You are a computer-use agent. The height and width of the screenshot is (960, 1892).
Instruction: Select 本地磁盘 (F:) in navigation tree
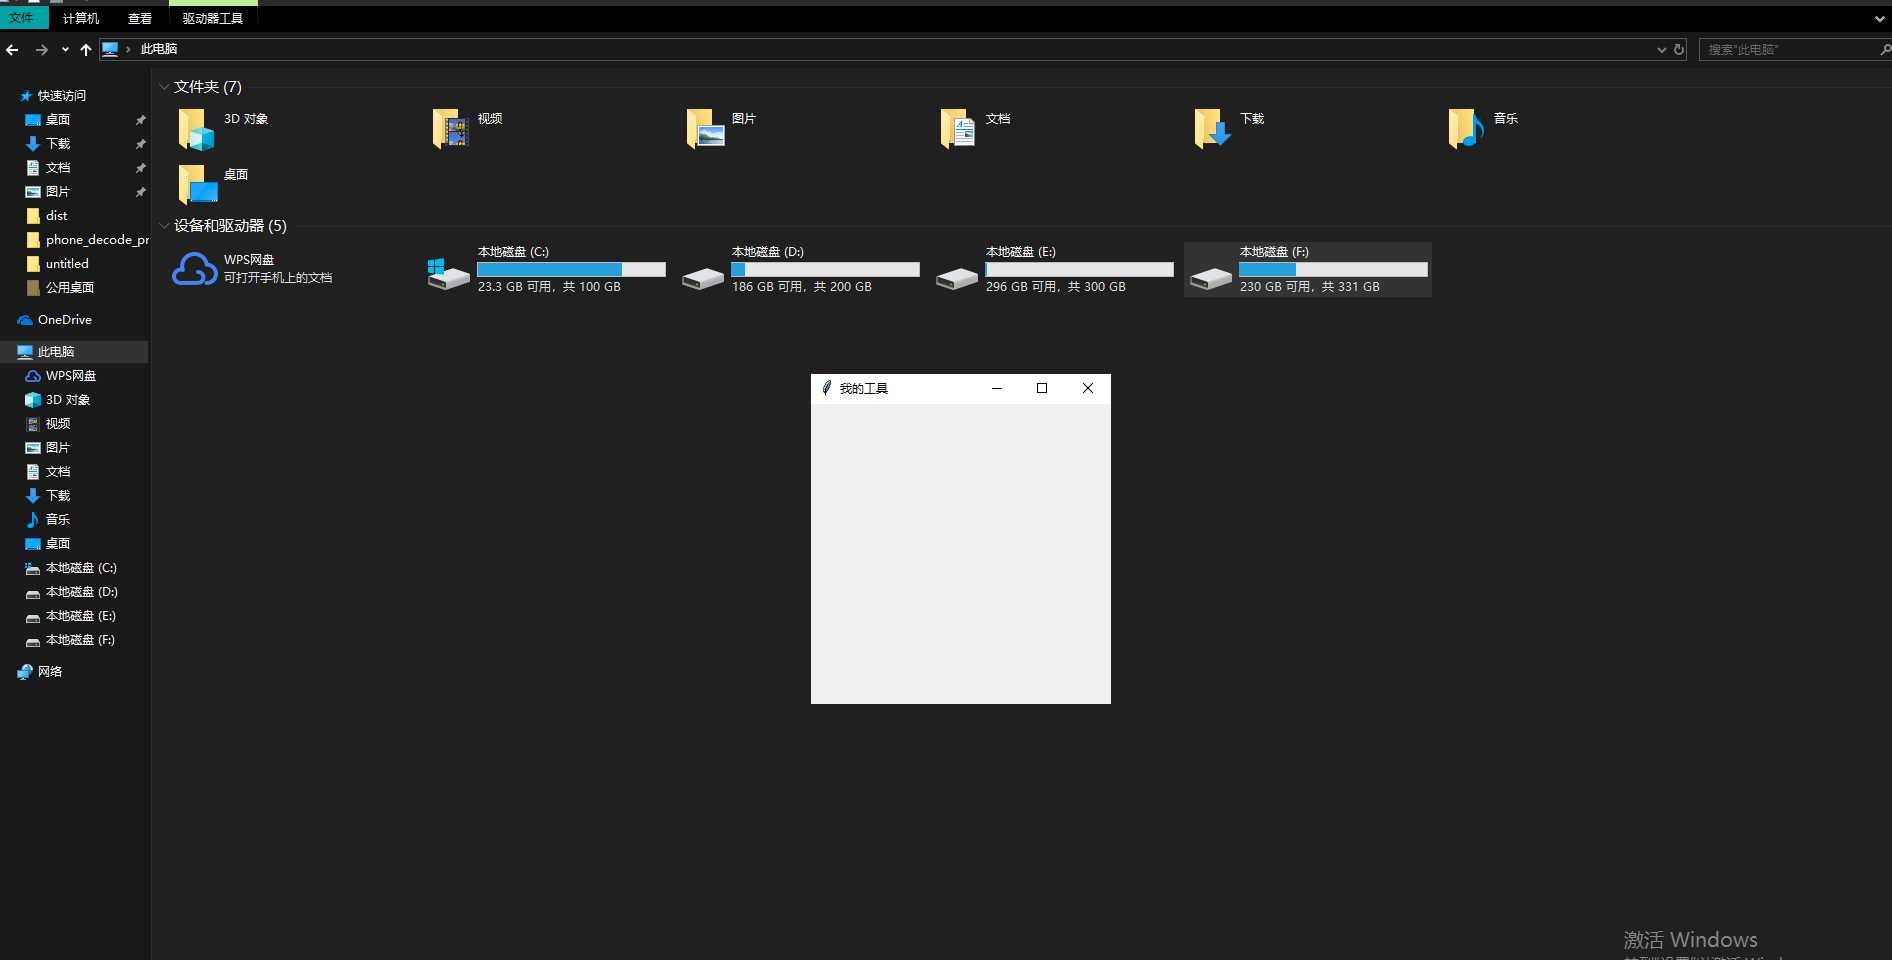(81, 640)
